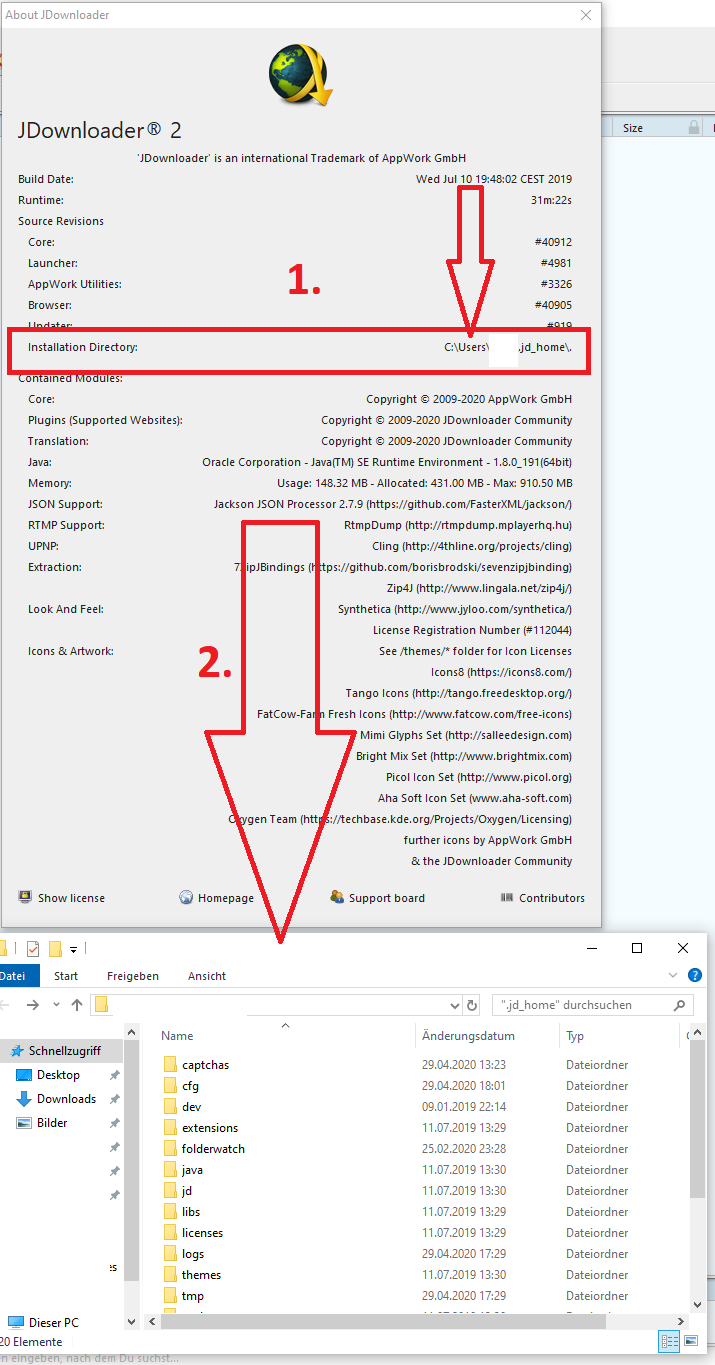Switch to the Start ribbon tab
This screenshot has height=1365, width=715.
pos(66,976)
